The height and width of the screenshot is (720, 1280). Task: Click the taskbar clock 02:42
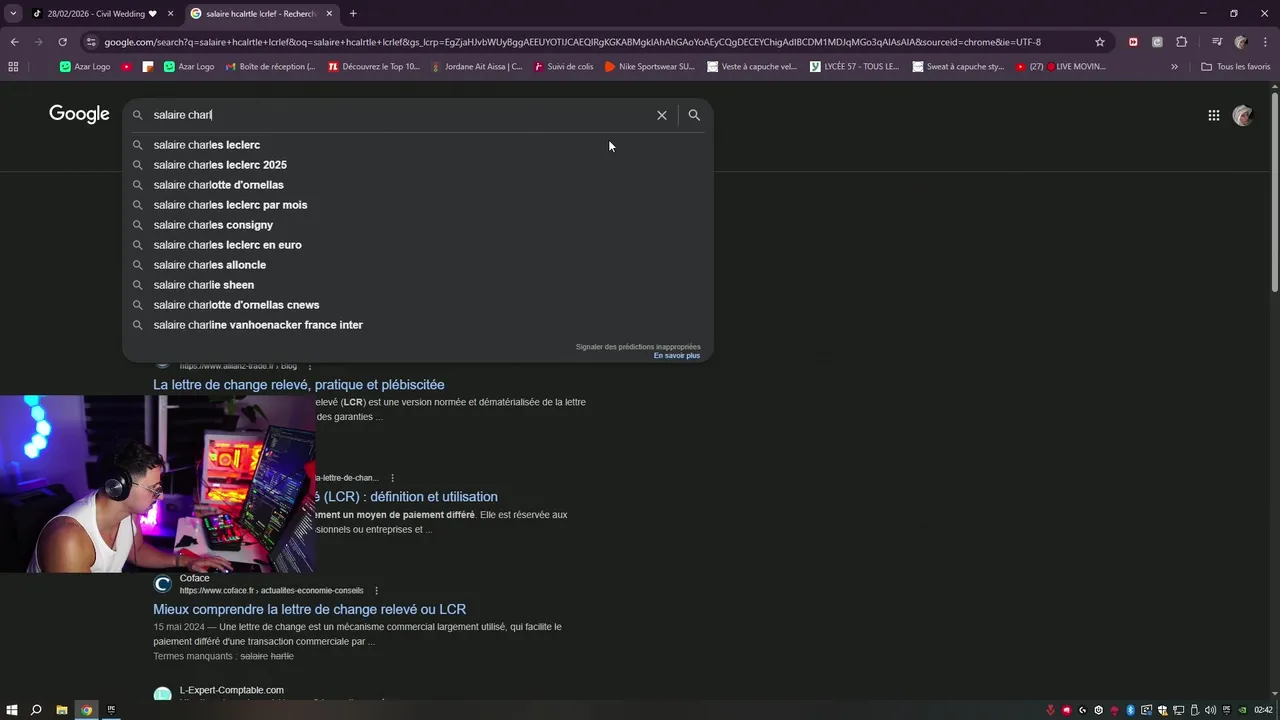[1263, 710]
